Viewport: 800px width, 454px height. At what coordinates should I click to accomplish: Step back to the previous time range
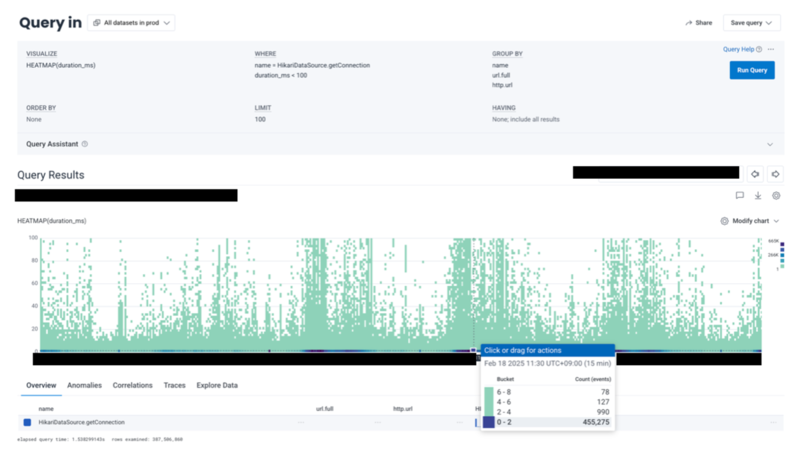pos(755,174)
